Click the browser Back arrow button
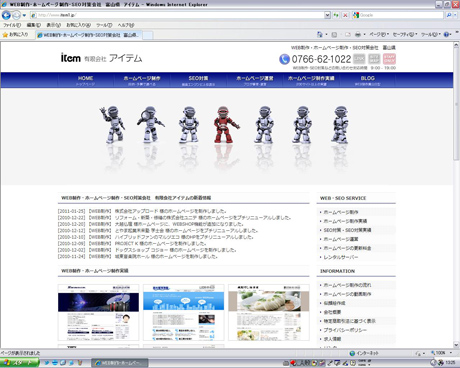The width and height of the screenshot is (460, 368). coord(6,15)
